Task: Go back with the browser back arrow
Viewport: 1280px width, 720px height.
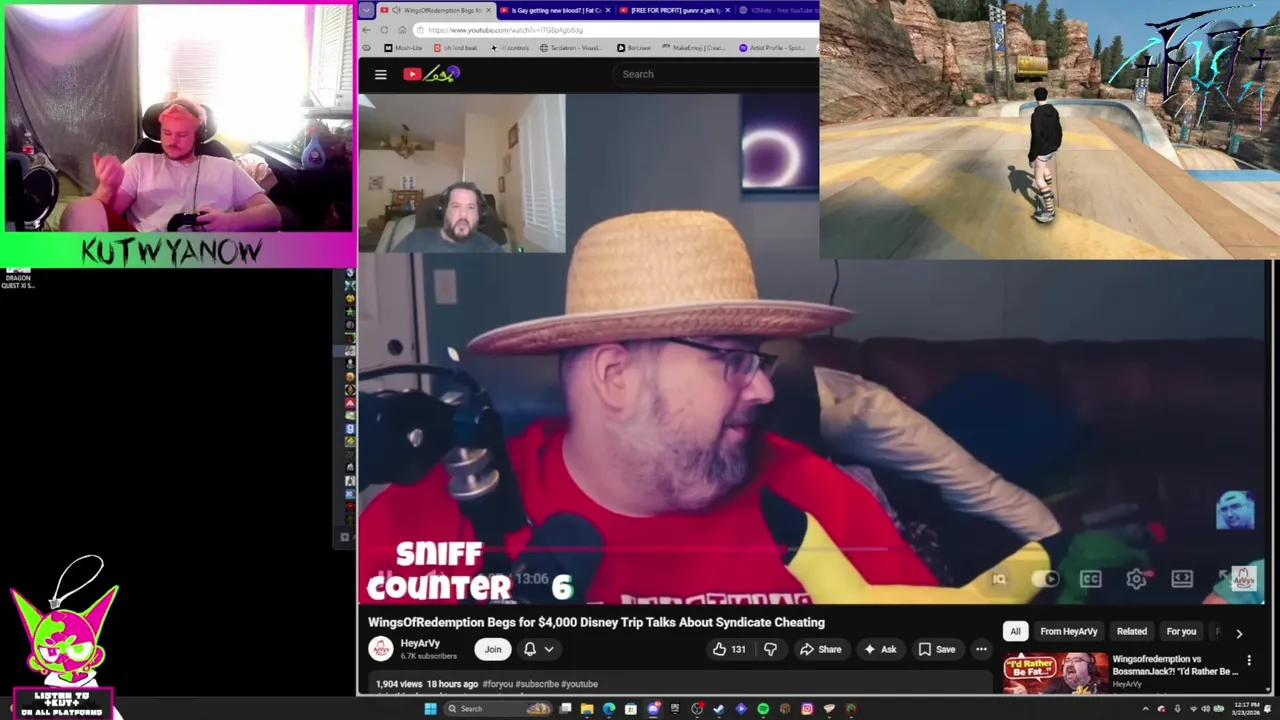Action: click(x=366, y=30)
